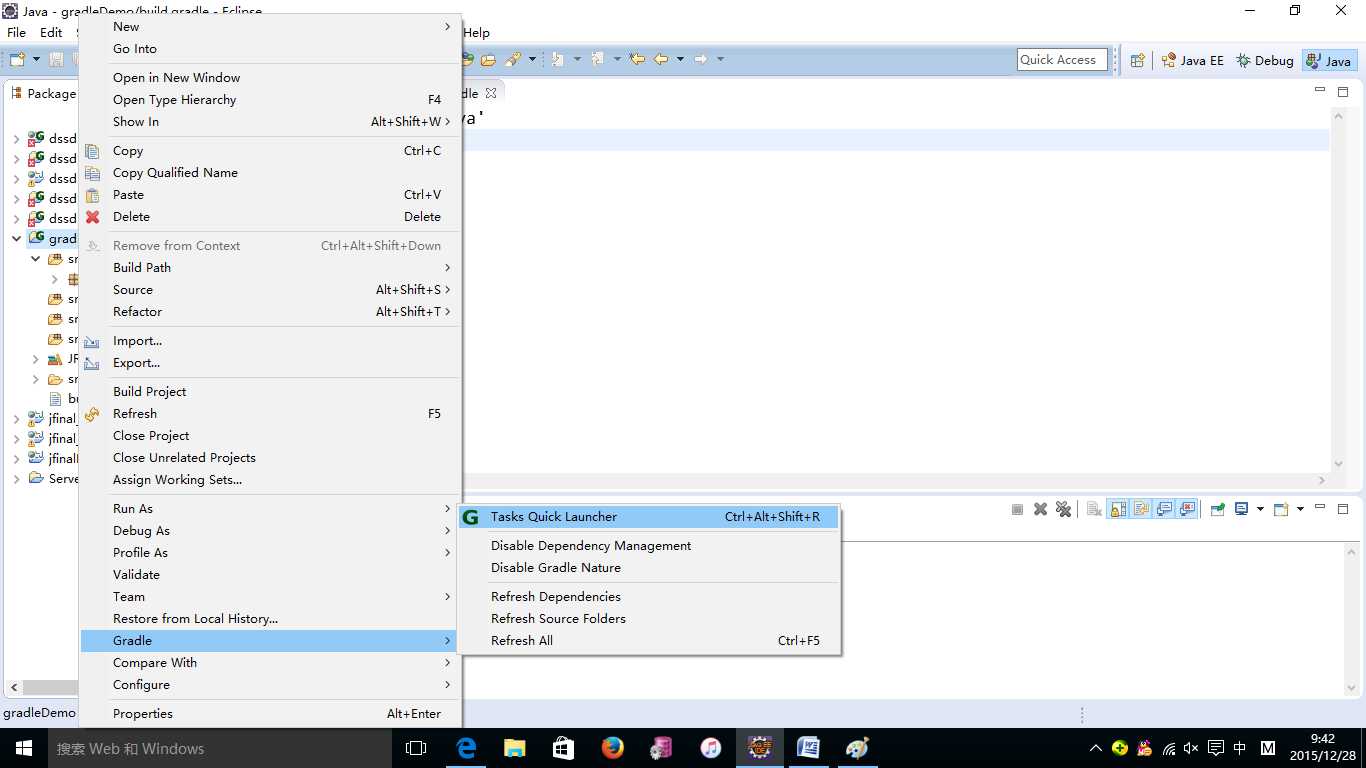1366x768 pixels.
Task: Click Delete in the context menu
Action: pyautogui.click(x=270, y=217)
